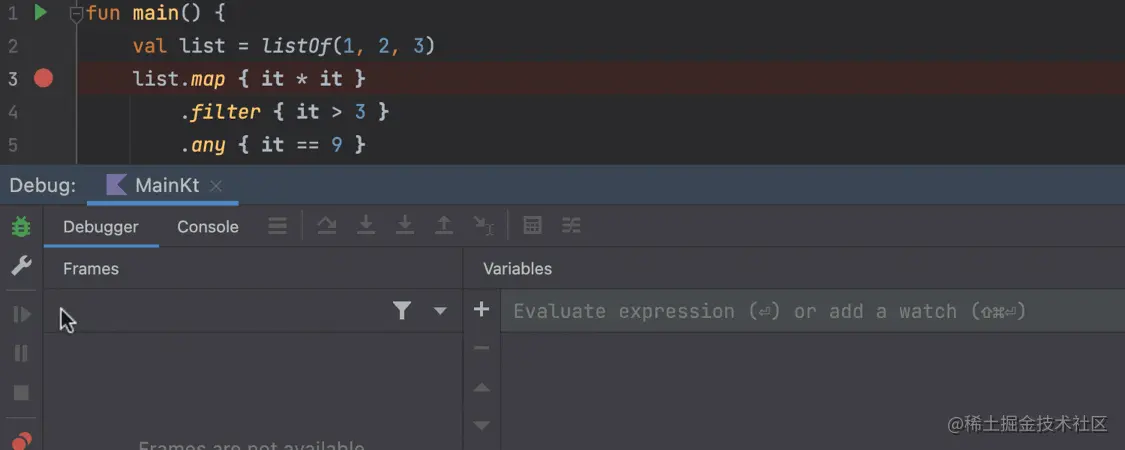Remove the breakpoint on line 3

43,78
